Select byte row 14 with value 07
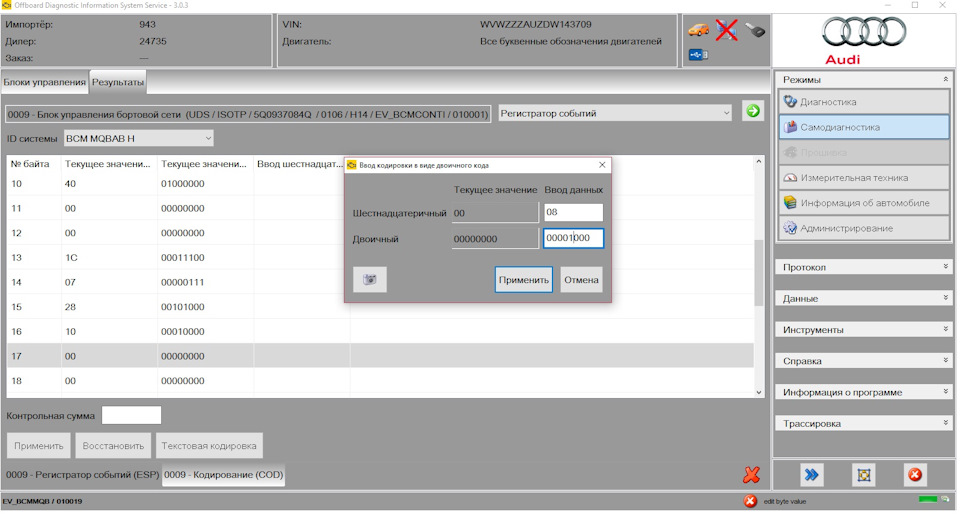Screen dimensions: 960x514 (380, 282)
